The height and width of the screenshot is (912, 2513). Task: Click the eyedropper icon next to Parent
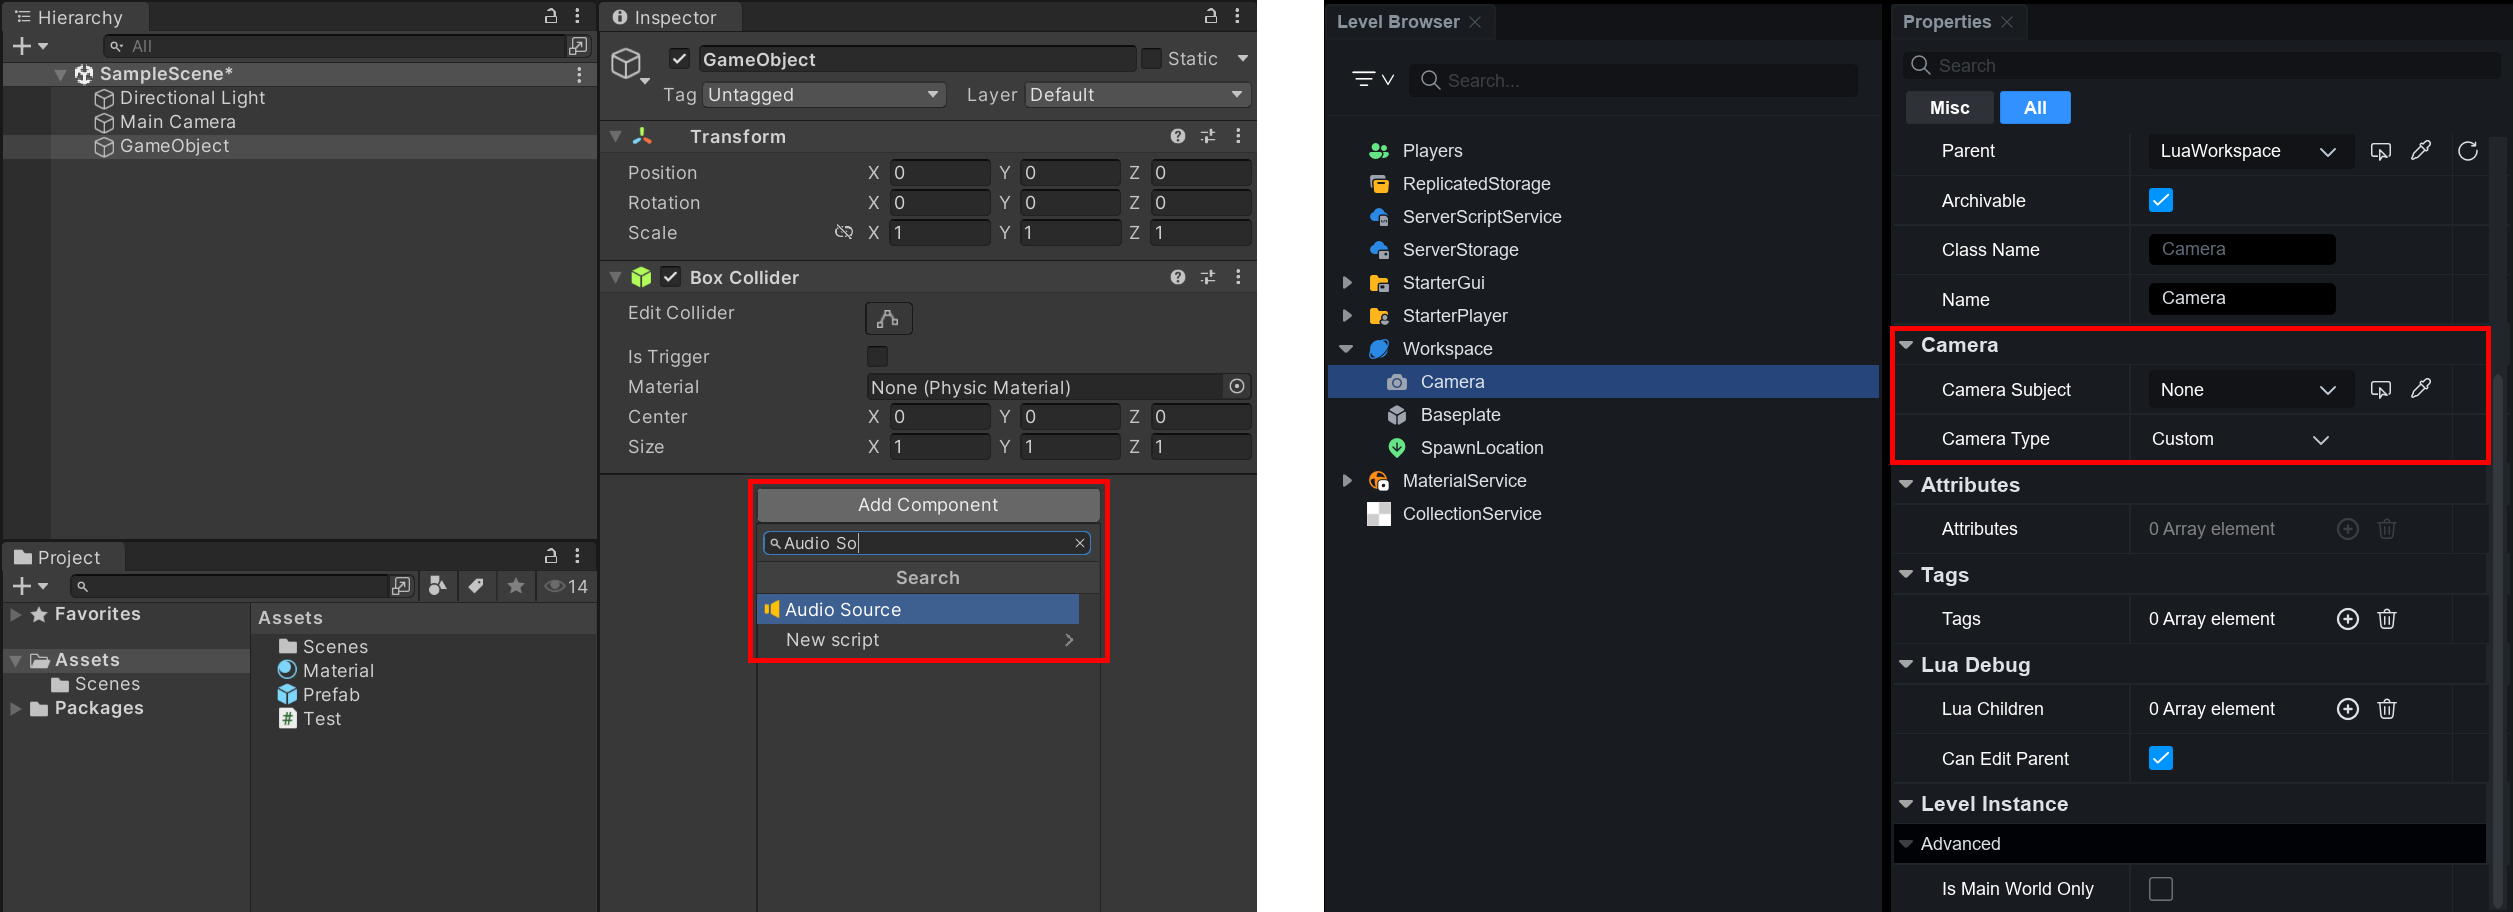click(x=2421, y=151)
